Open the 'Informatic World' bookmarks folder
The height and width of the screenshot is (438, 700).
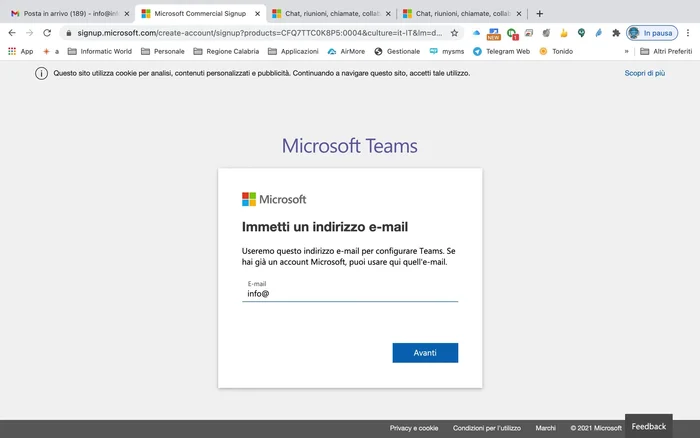pos(100,51)
